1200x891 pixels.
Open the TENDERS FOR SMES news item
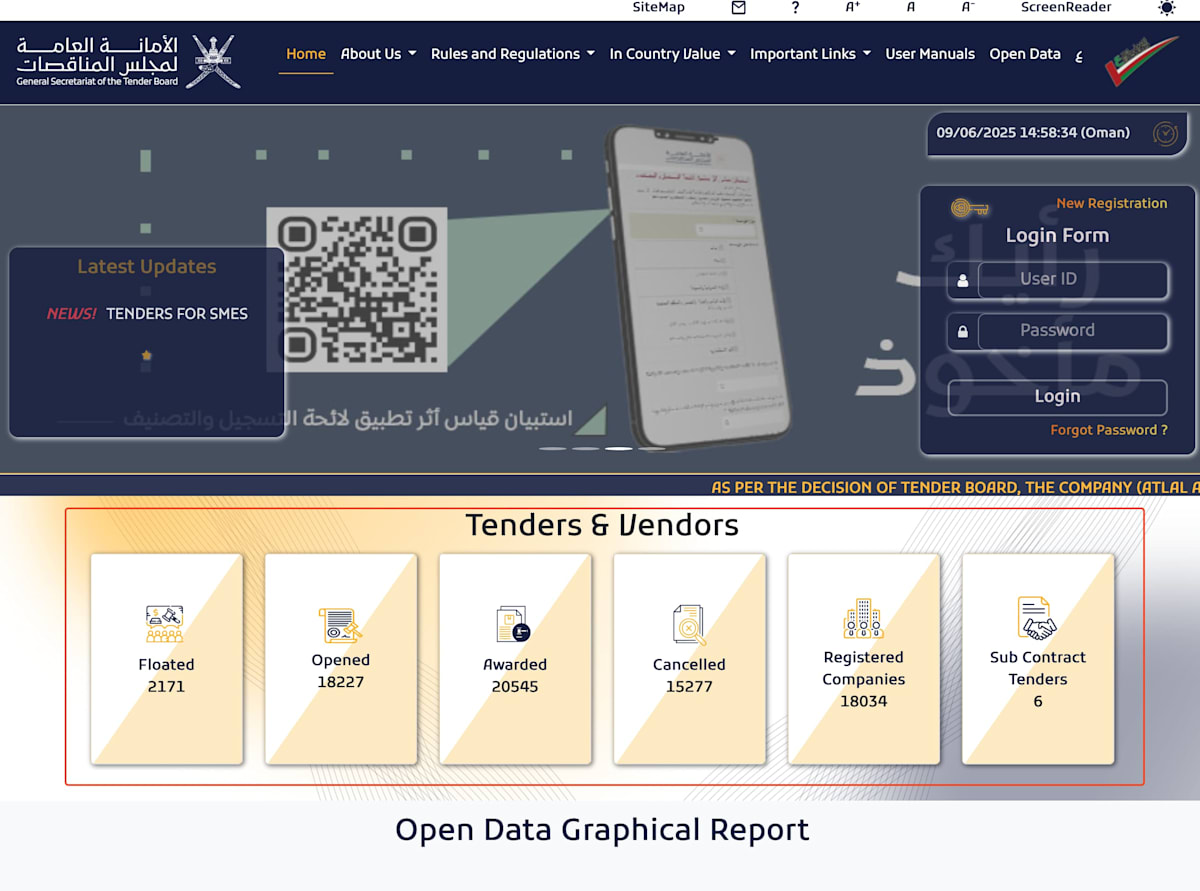(177, 314)
